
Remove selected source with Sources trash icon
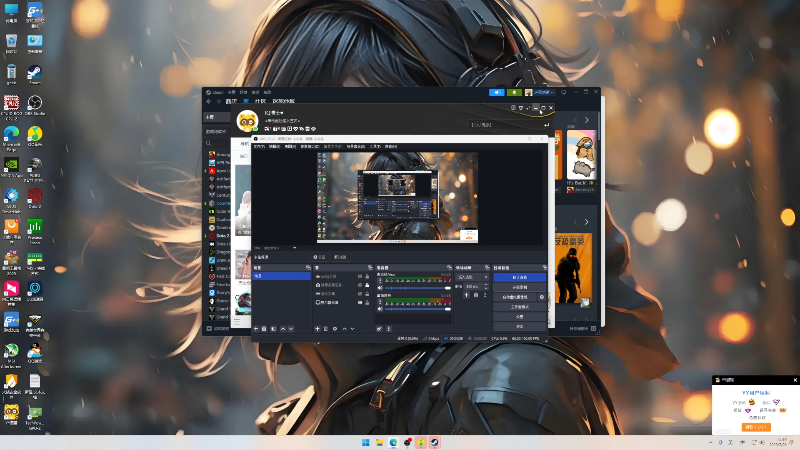326,329
